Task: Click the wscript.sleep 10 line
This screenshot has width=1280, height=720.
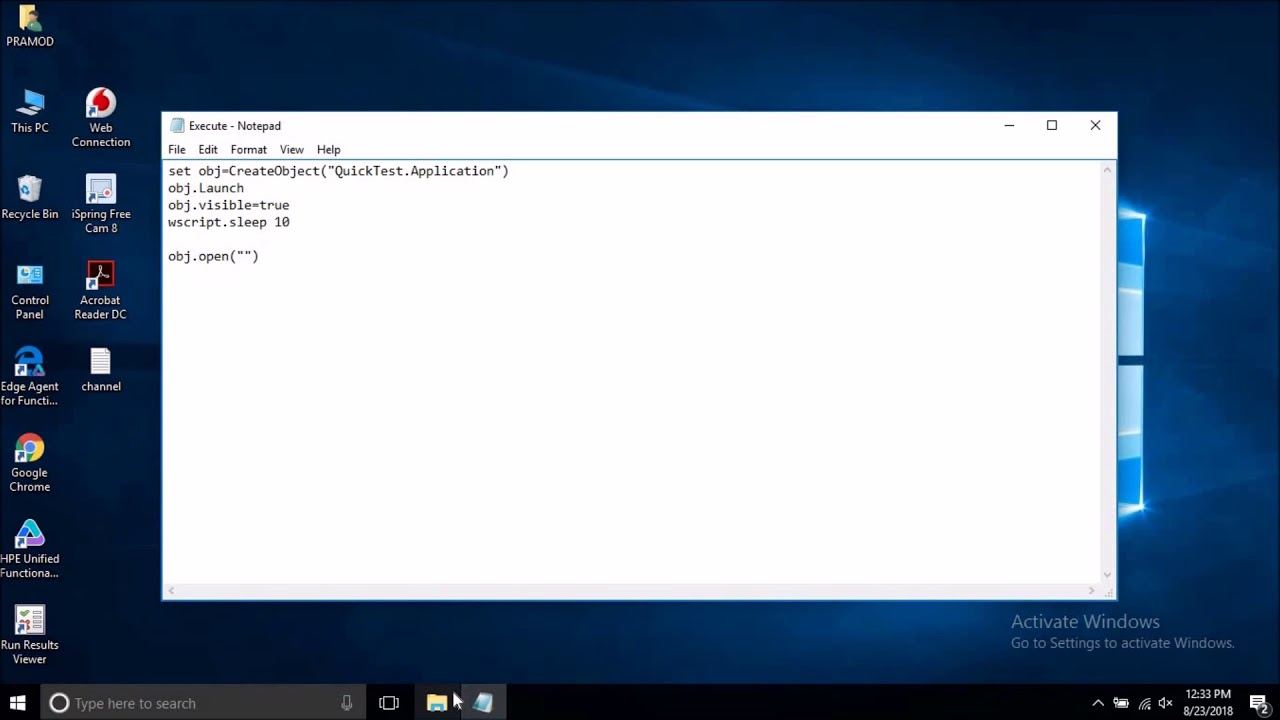Action: (228, 222)
